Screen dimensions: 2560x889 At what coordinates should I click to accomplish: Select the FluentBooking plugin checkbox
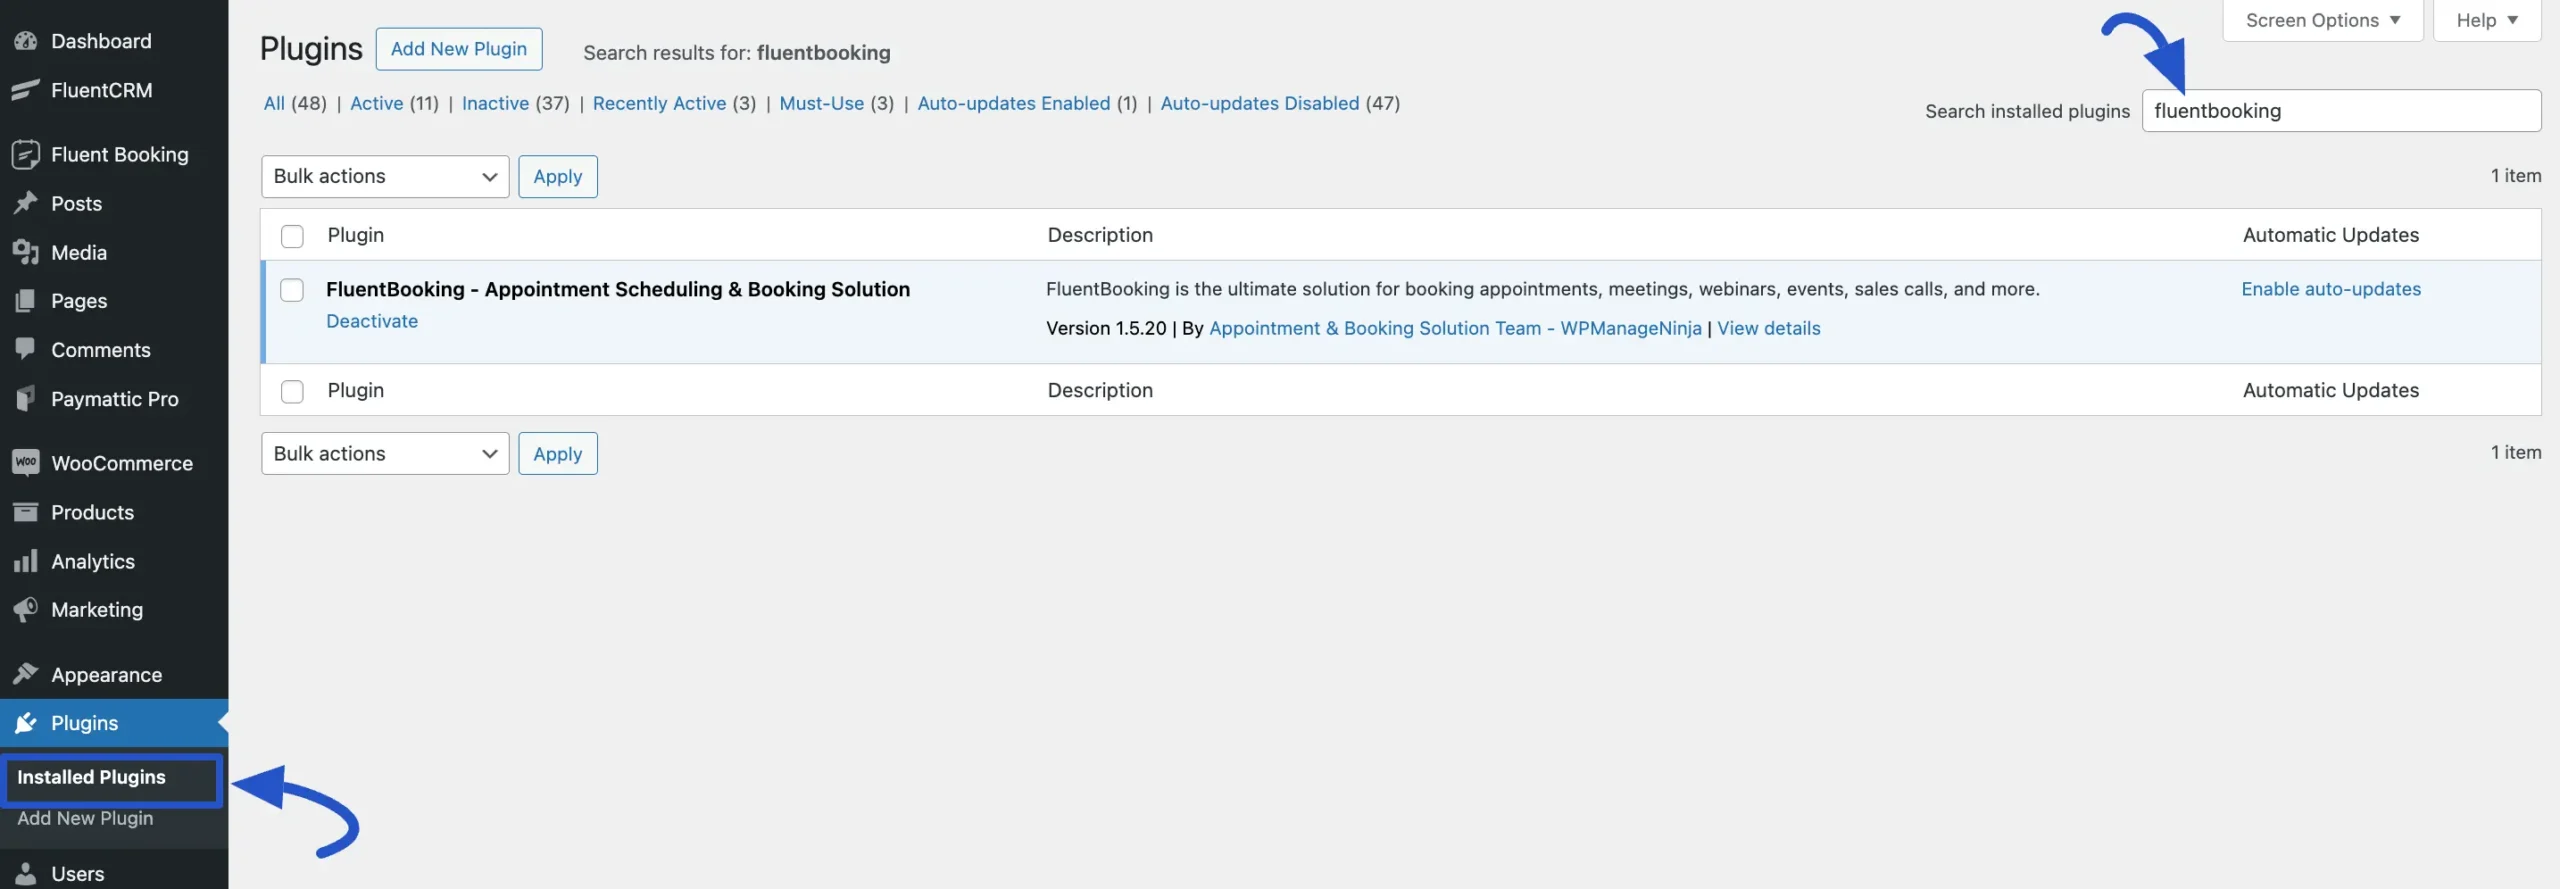[x=292, y=290]
